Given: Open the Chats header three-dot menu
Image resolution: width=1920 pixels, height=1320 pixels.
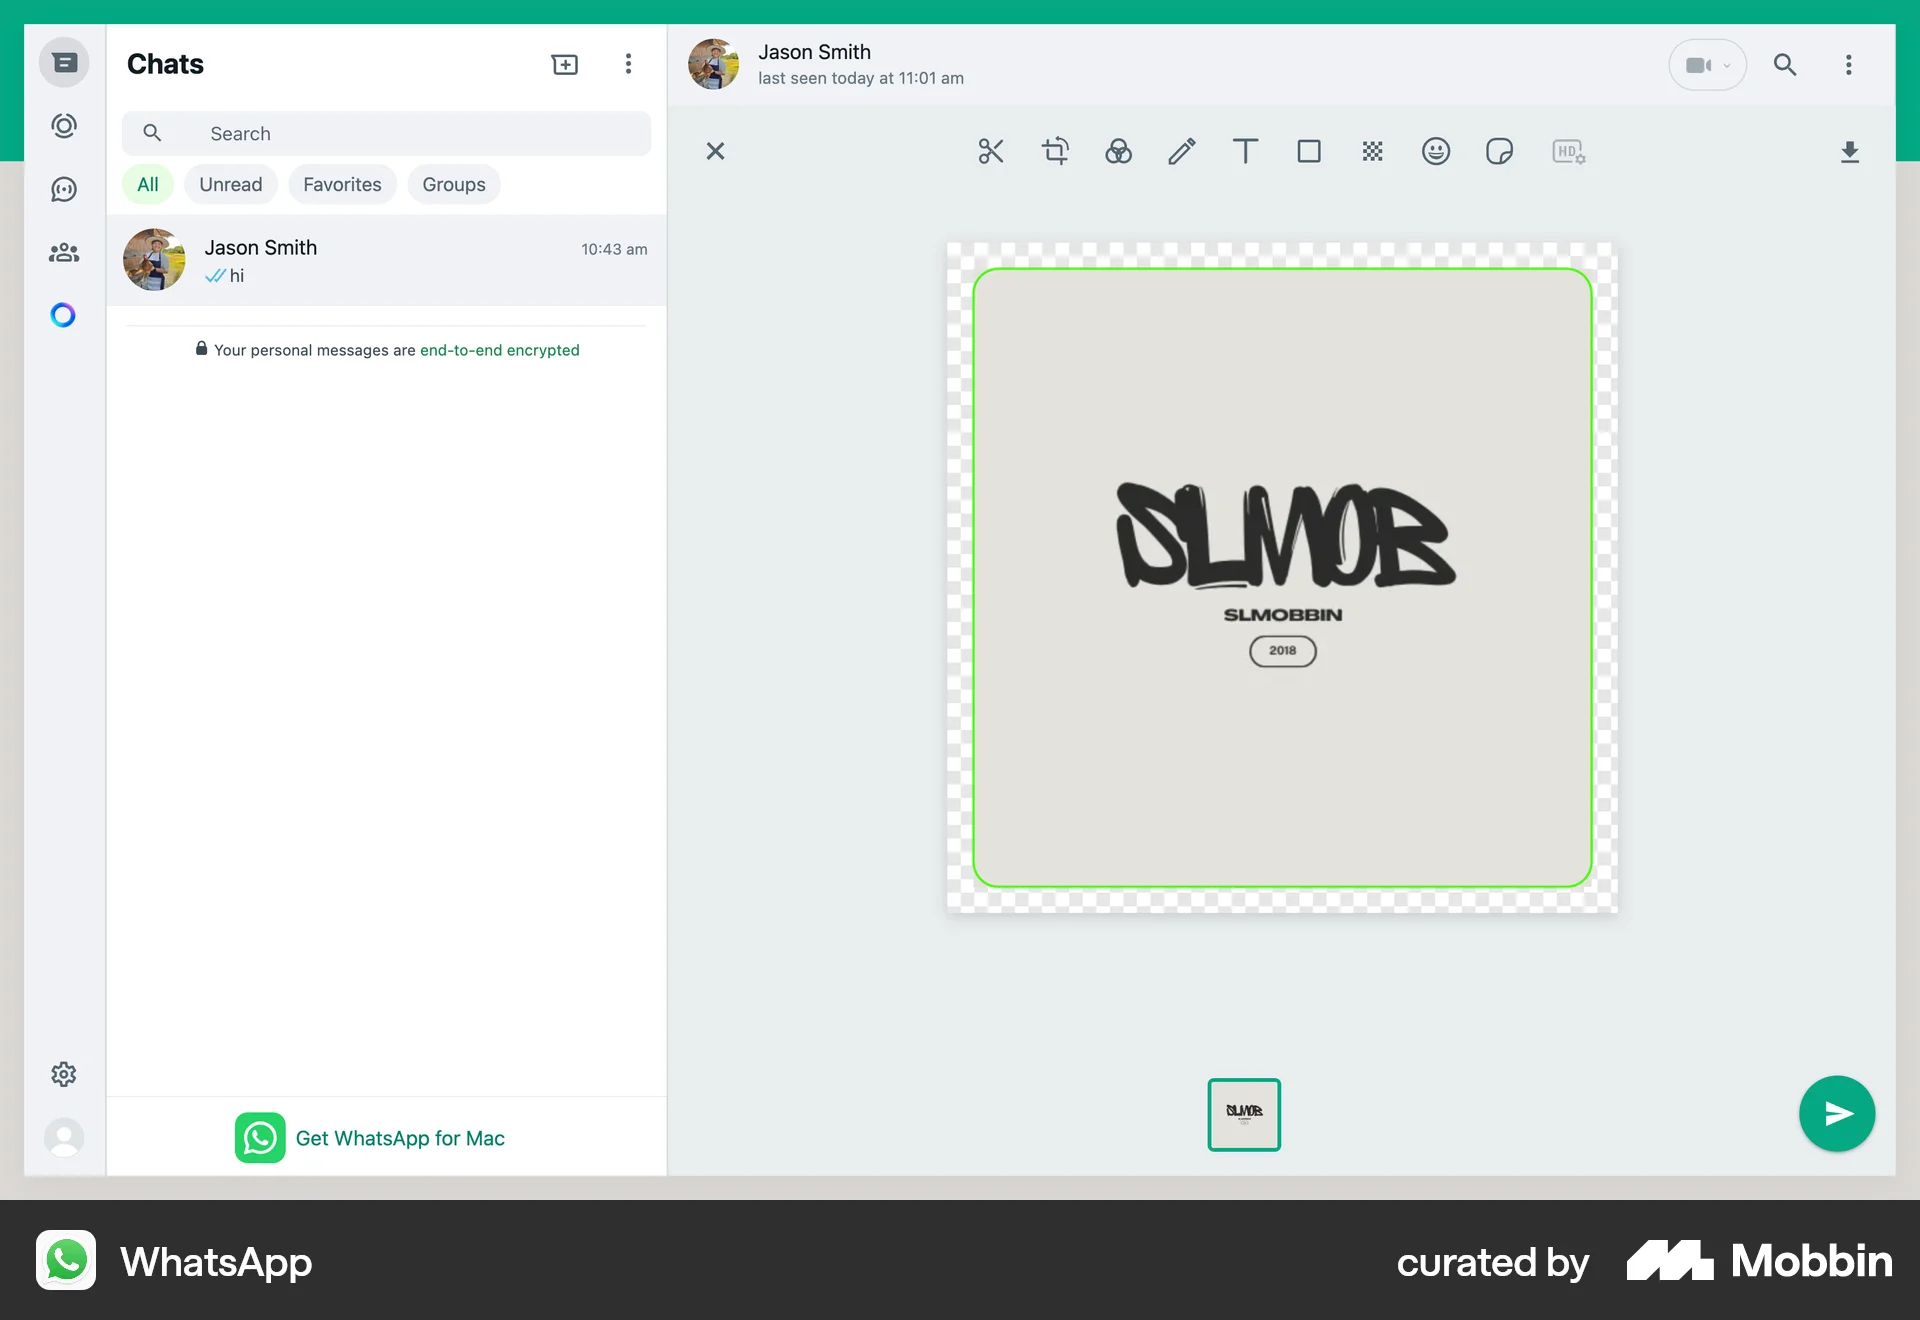Looking at the screenshot, I should pyautogui.click(x=628, y=63).
